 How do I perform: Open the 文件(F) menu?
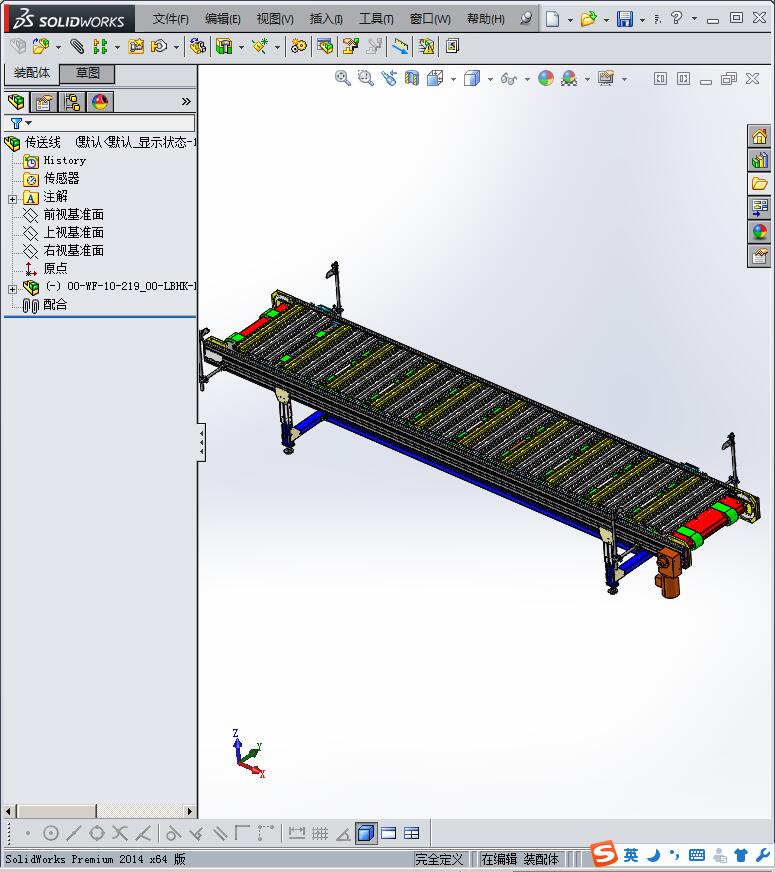coord(171,19)
